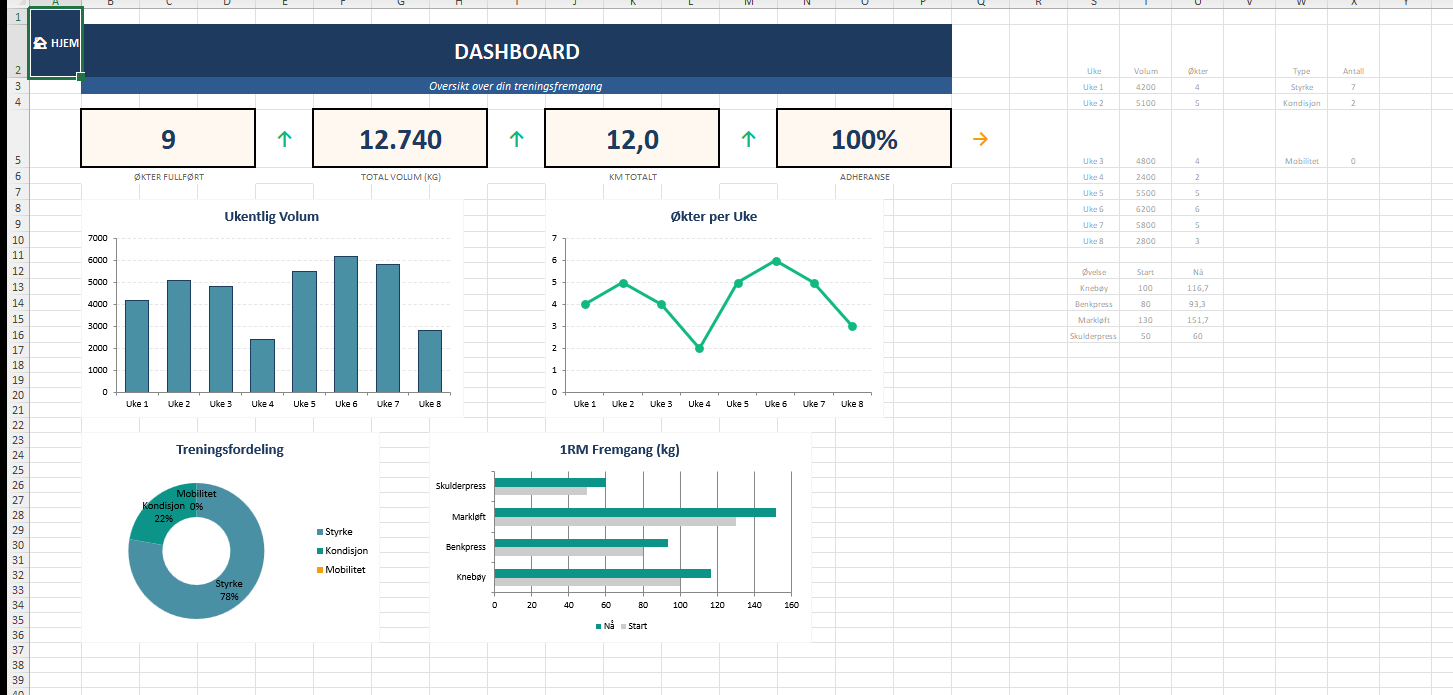Click the Uke 6 point on Økter line
The height and width of the screenshot is (695, 1453).
click(x=776, y=261)
